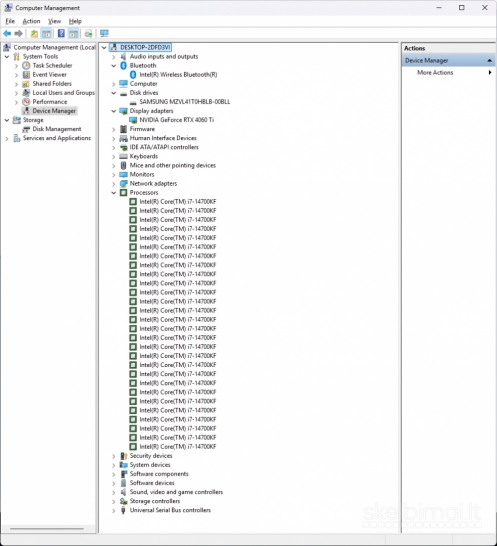
Task: Select Software components category
Action: click(159, 474)
